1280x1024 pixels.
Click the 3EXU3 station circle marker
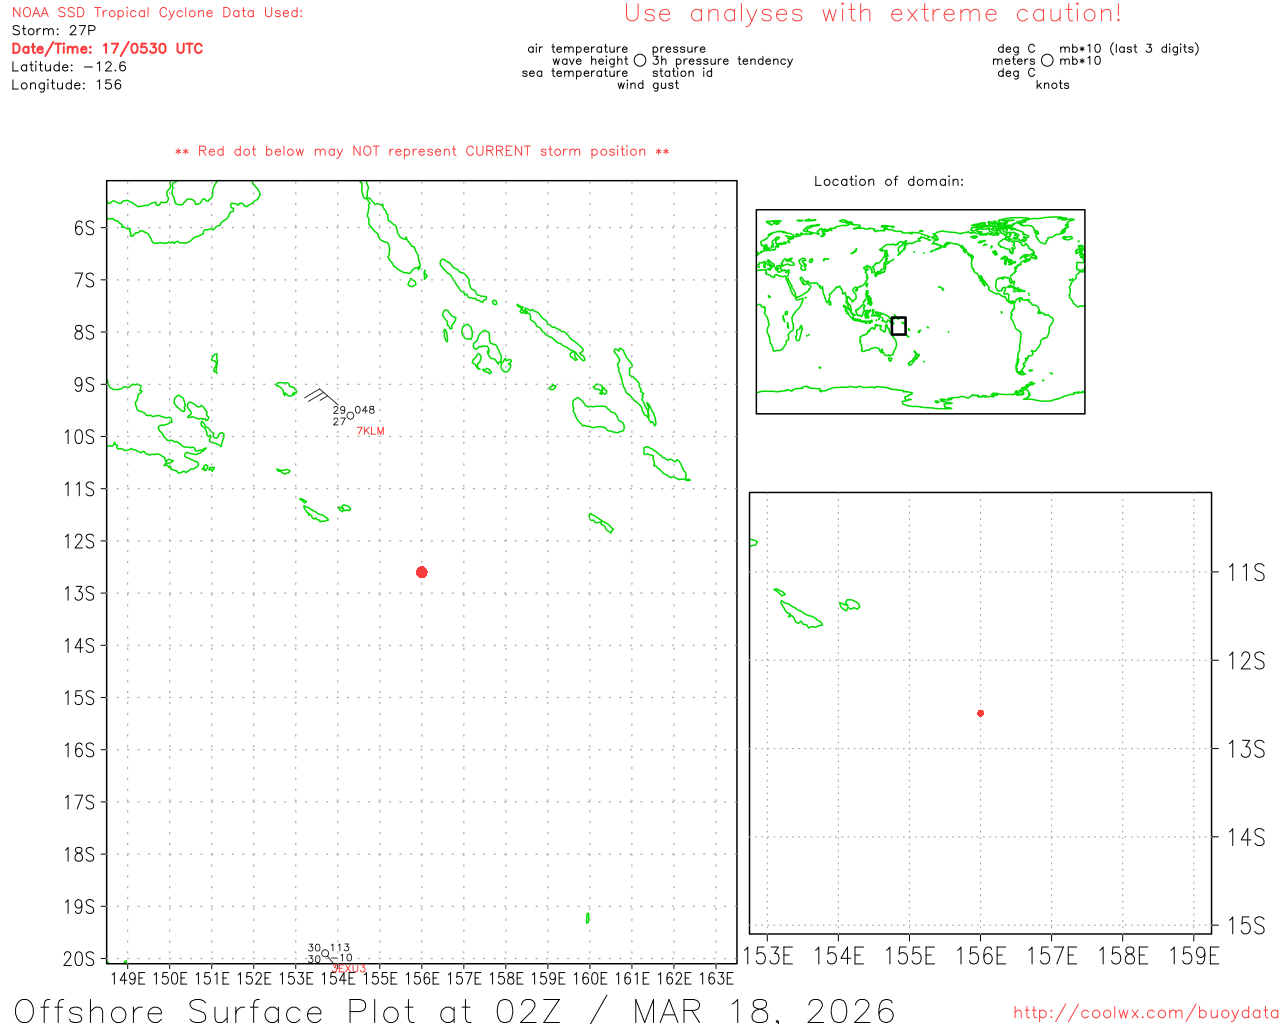(325, 954)
